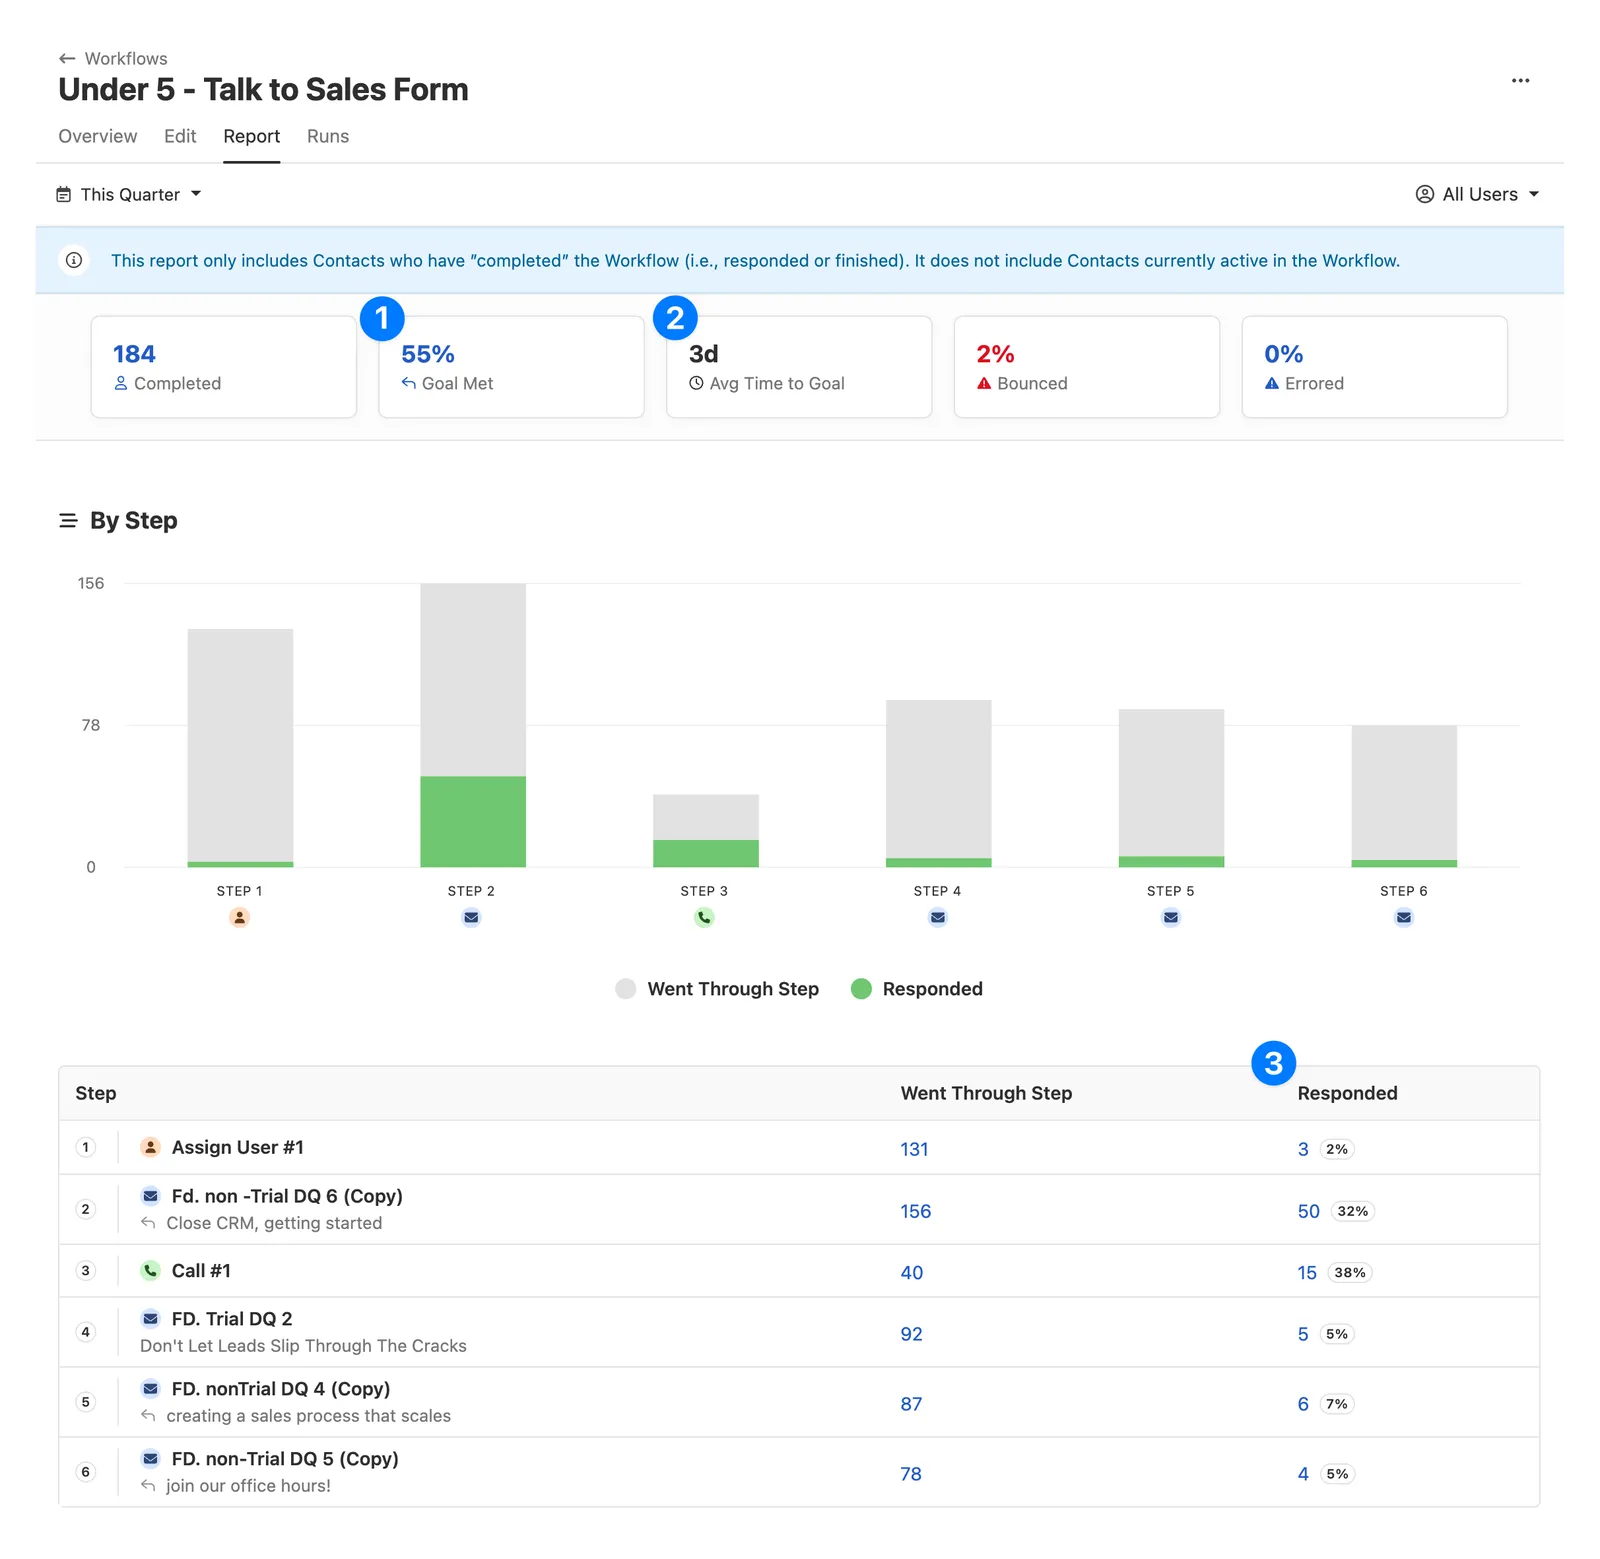1600x1559 pixels.
Task: Click the 156 count for Fd. non -Trial DQ 6
Action: pyautogui.click(x=915, y=1212)
